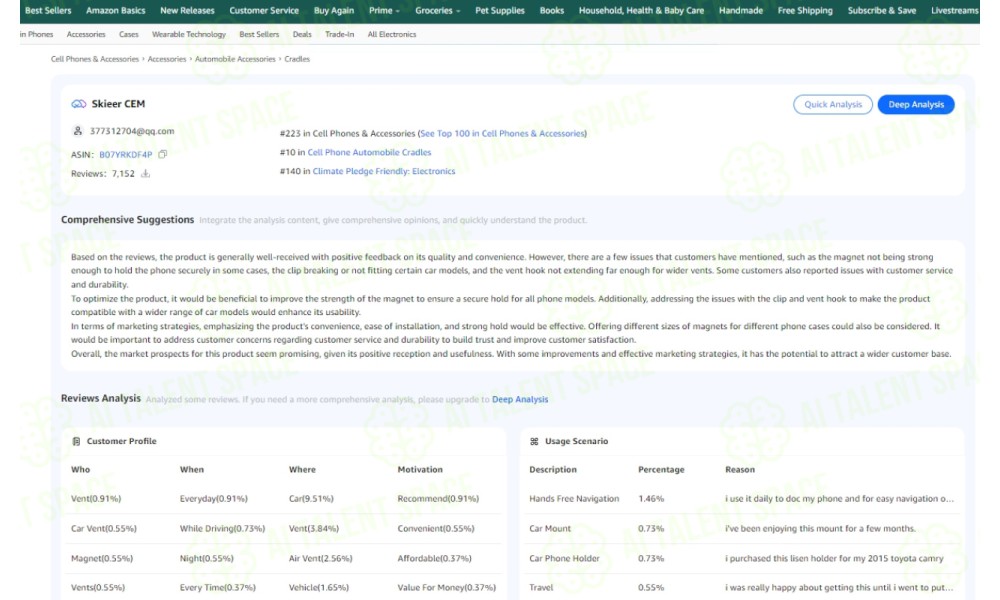Open Best Sellers in top navigation
The width and height of the screenshot is (1000, 600).
pos(48,11)
